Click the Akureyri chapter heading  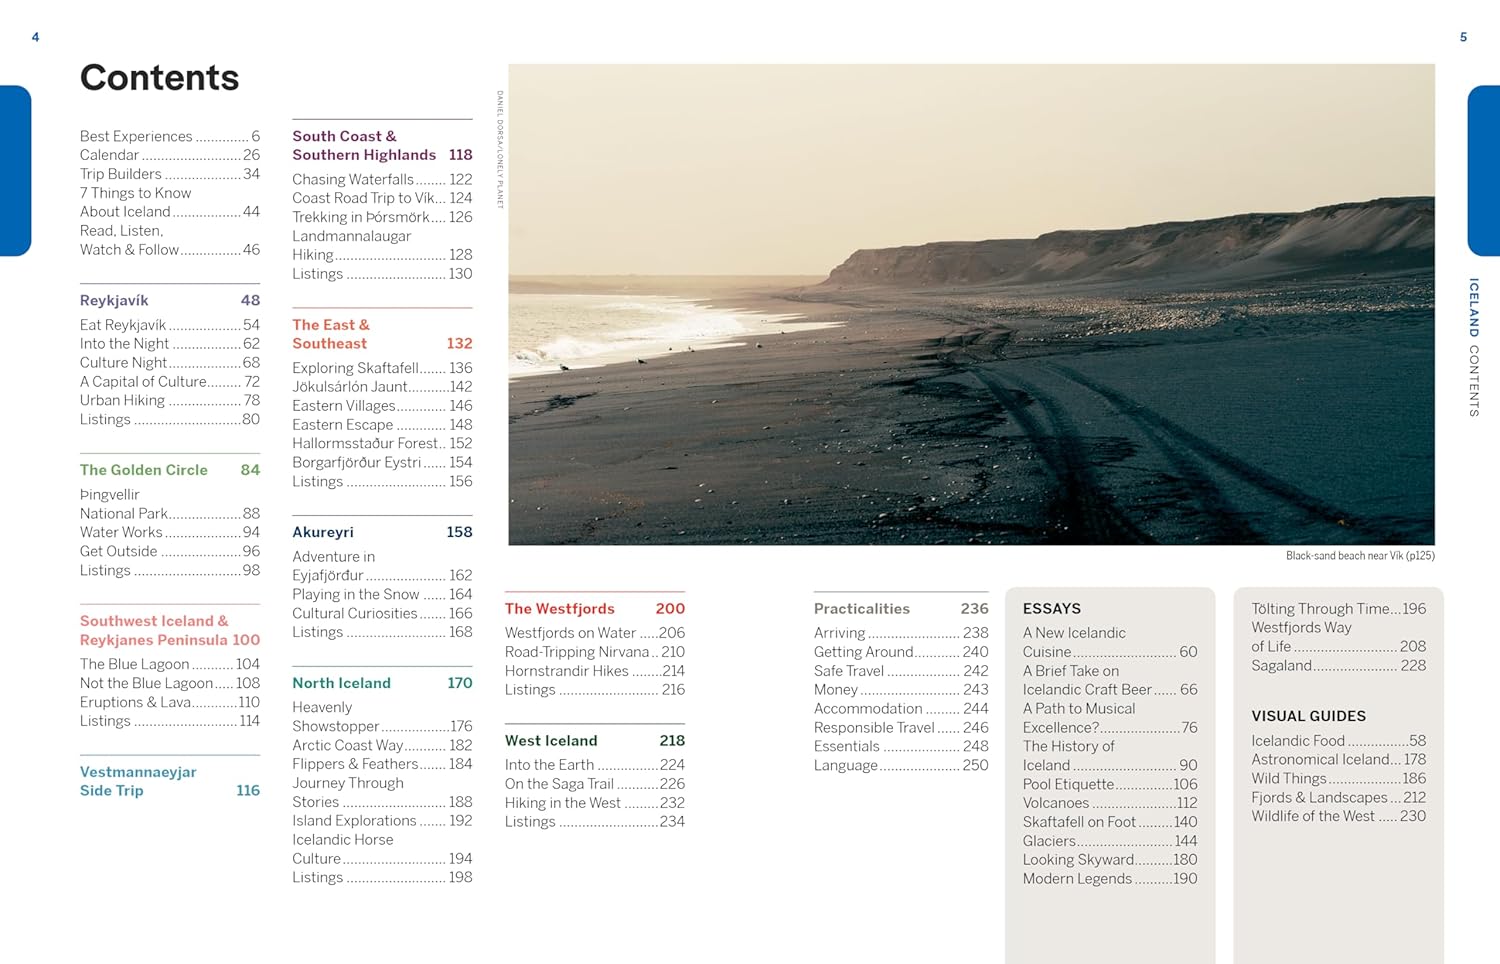tap(323, 532)
